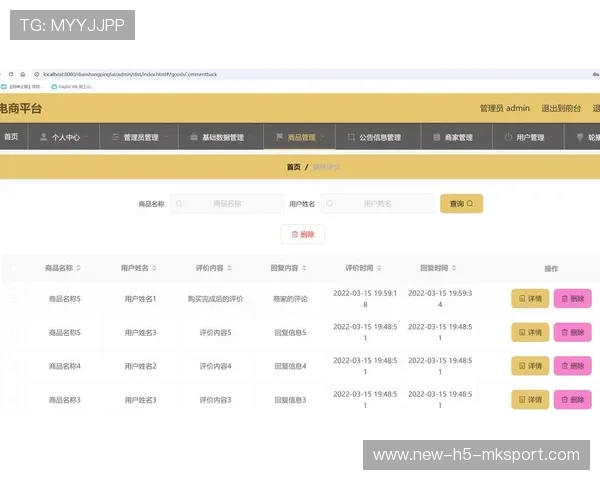Delete the 评价内容3 row
This screenshot has height=480, width=600.
(x=572, y=400)
